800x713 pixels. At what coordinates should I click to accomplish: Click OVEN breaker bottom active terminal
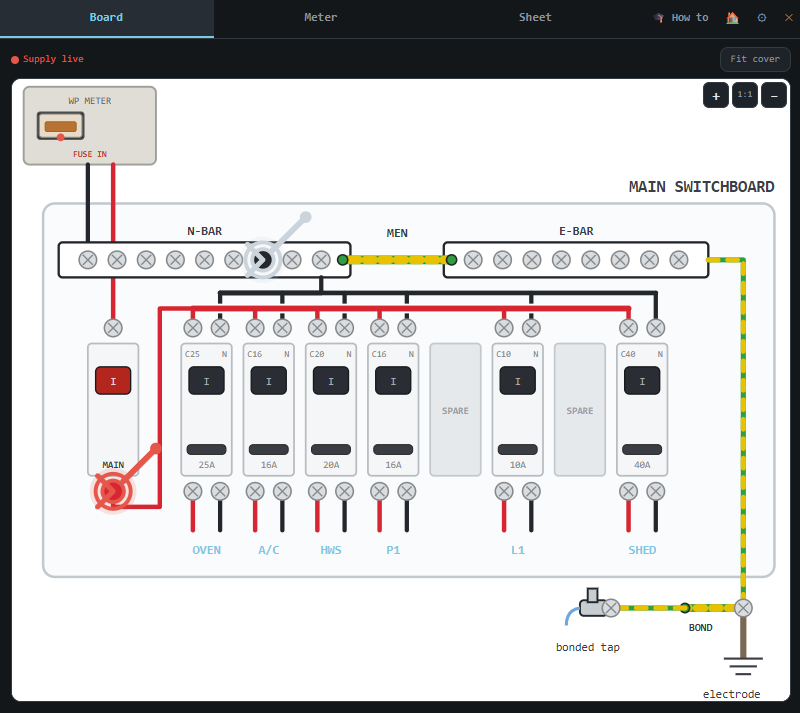(x=193, y=491)
